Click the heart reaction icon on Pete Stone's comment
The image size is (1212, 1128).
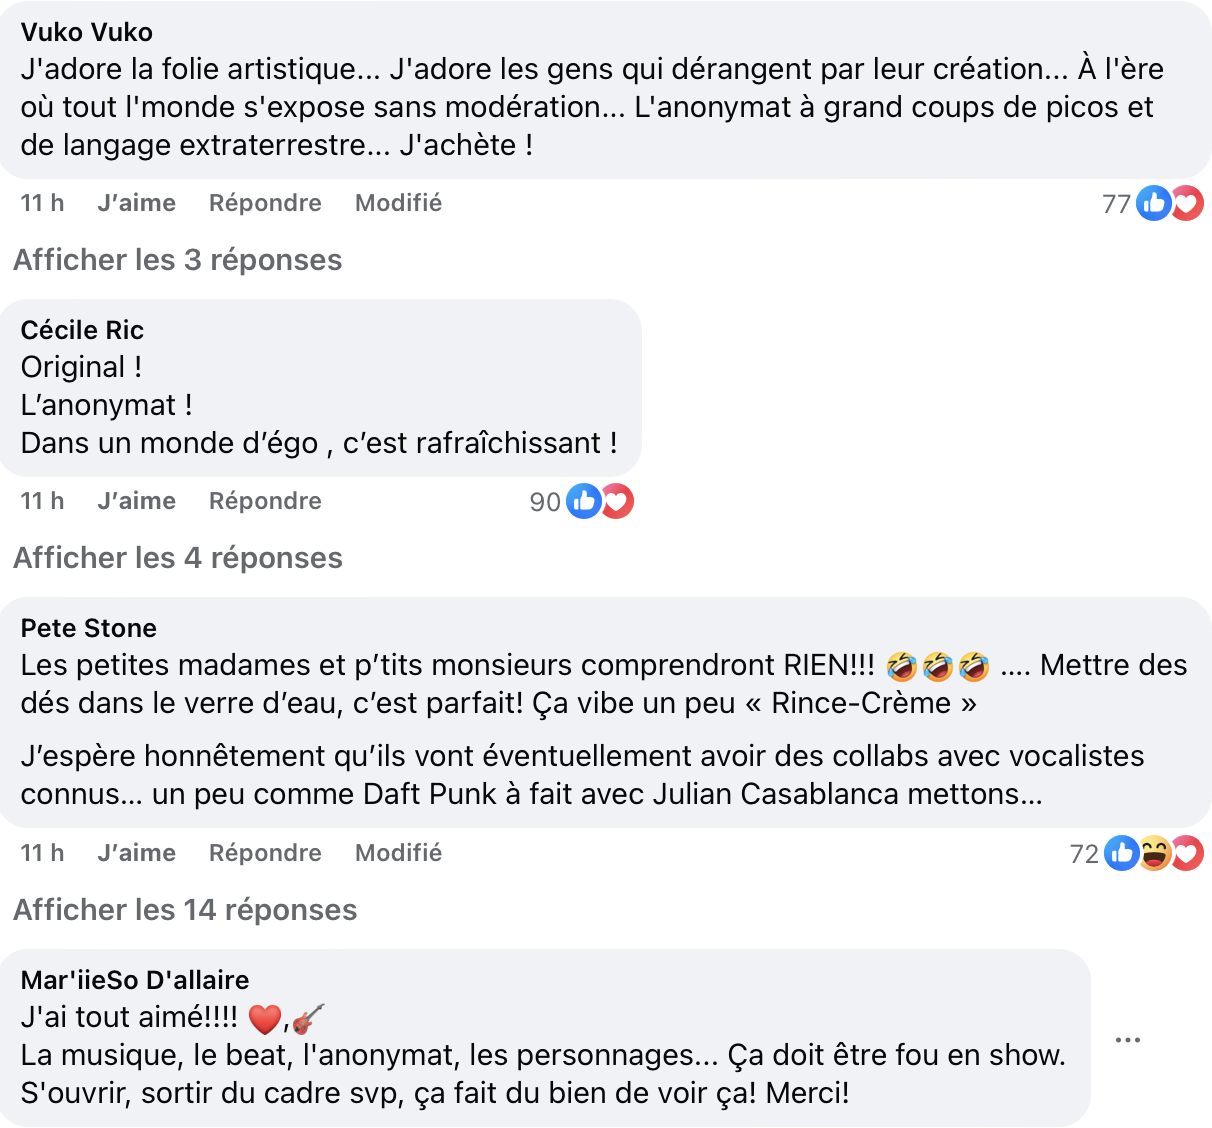(x=1187, y=853)
